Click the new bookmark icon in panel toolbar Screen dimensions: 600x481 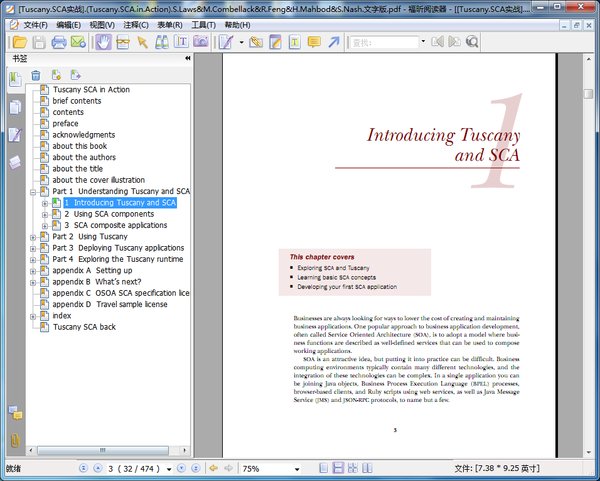tap(56, 75)
